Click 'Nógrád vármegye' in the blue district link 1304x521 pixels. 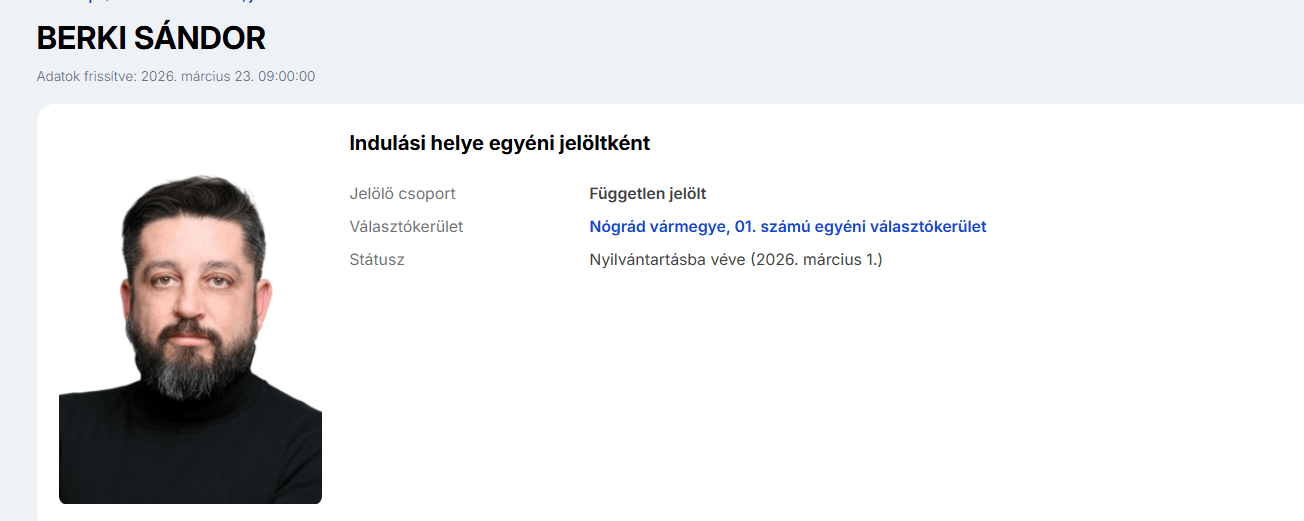657,227
